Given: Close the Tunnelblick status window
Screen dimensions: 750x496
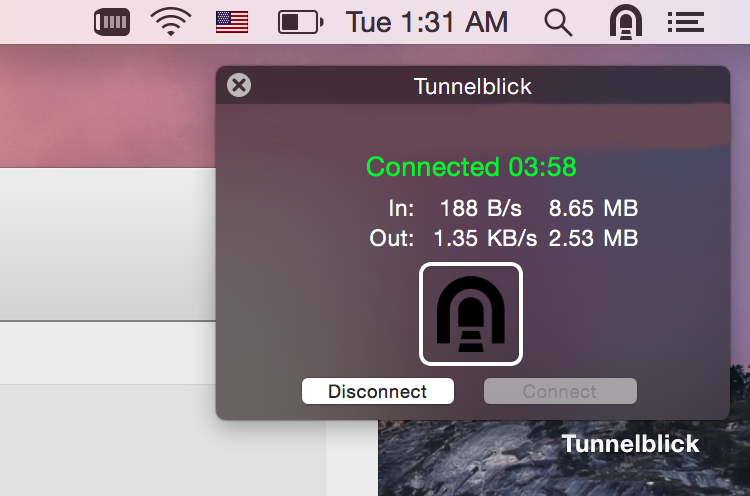Looking at the screenshot, I should [x=239, y=85].
